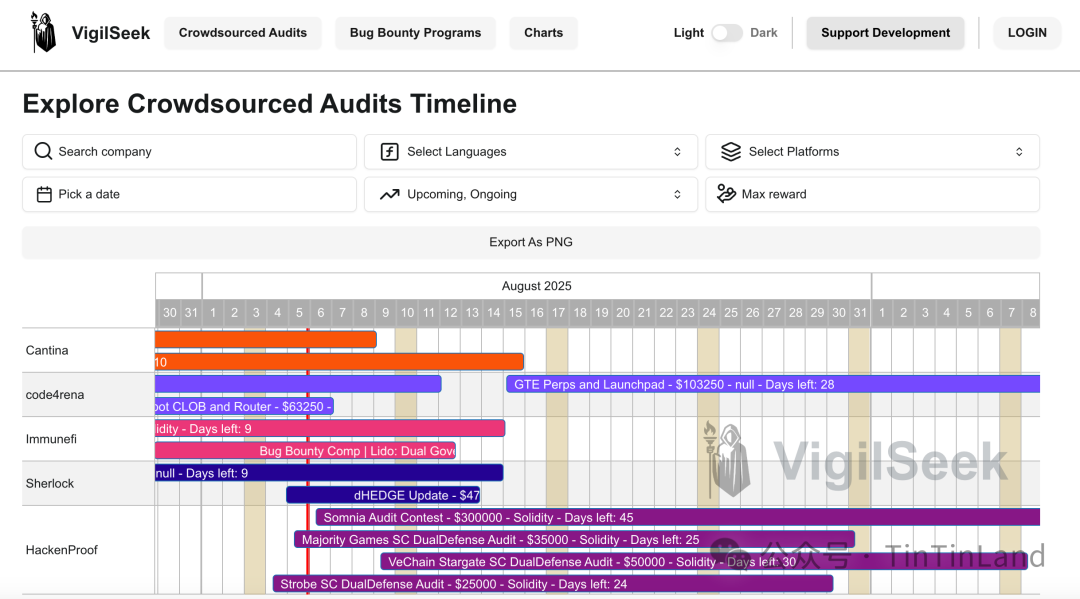Image resolution: width=1080 pixels, height=599 pixels.
Task: Select the CLOB and Router $63250 bar
Action: click(x=245, y=406)
